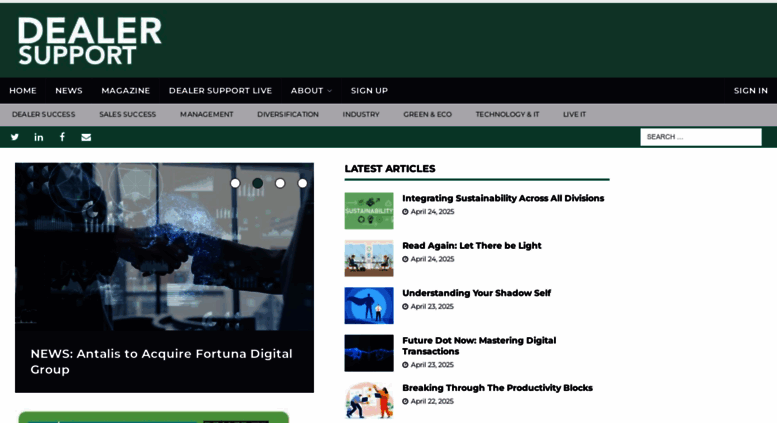Open the News menu item

[69, 91]
